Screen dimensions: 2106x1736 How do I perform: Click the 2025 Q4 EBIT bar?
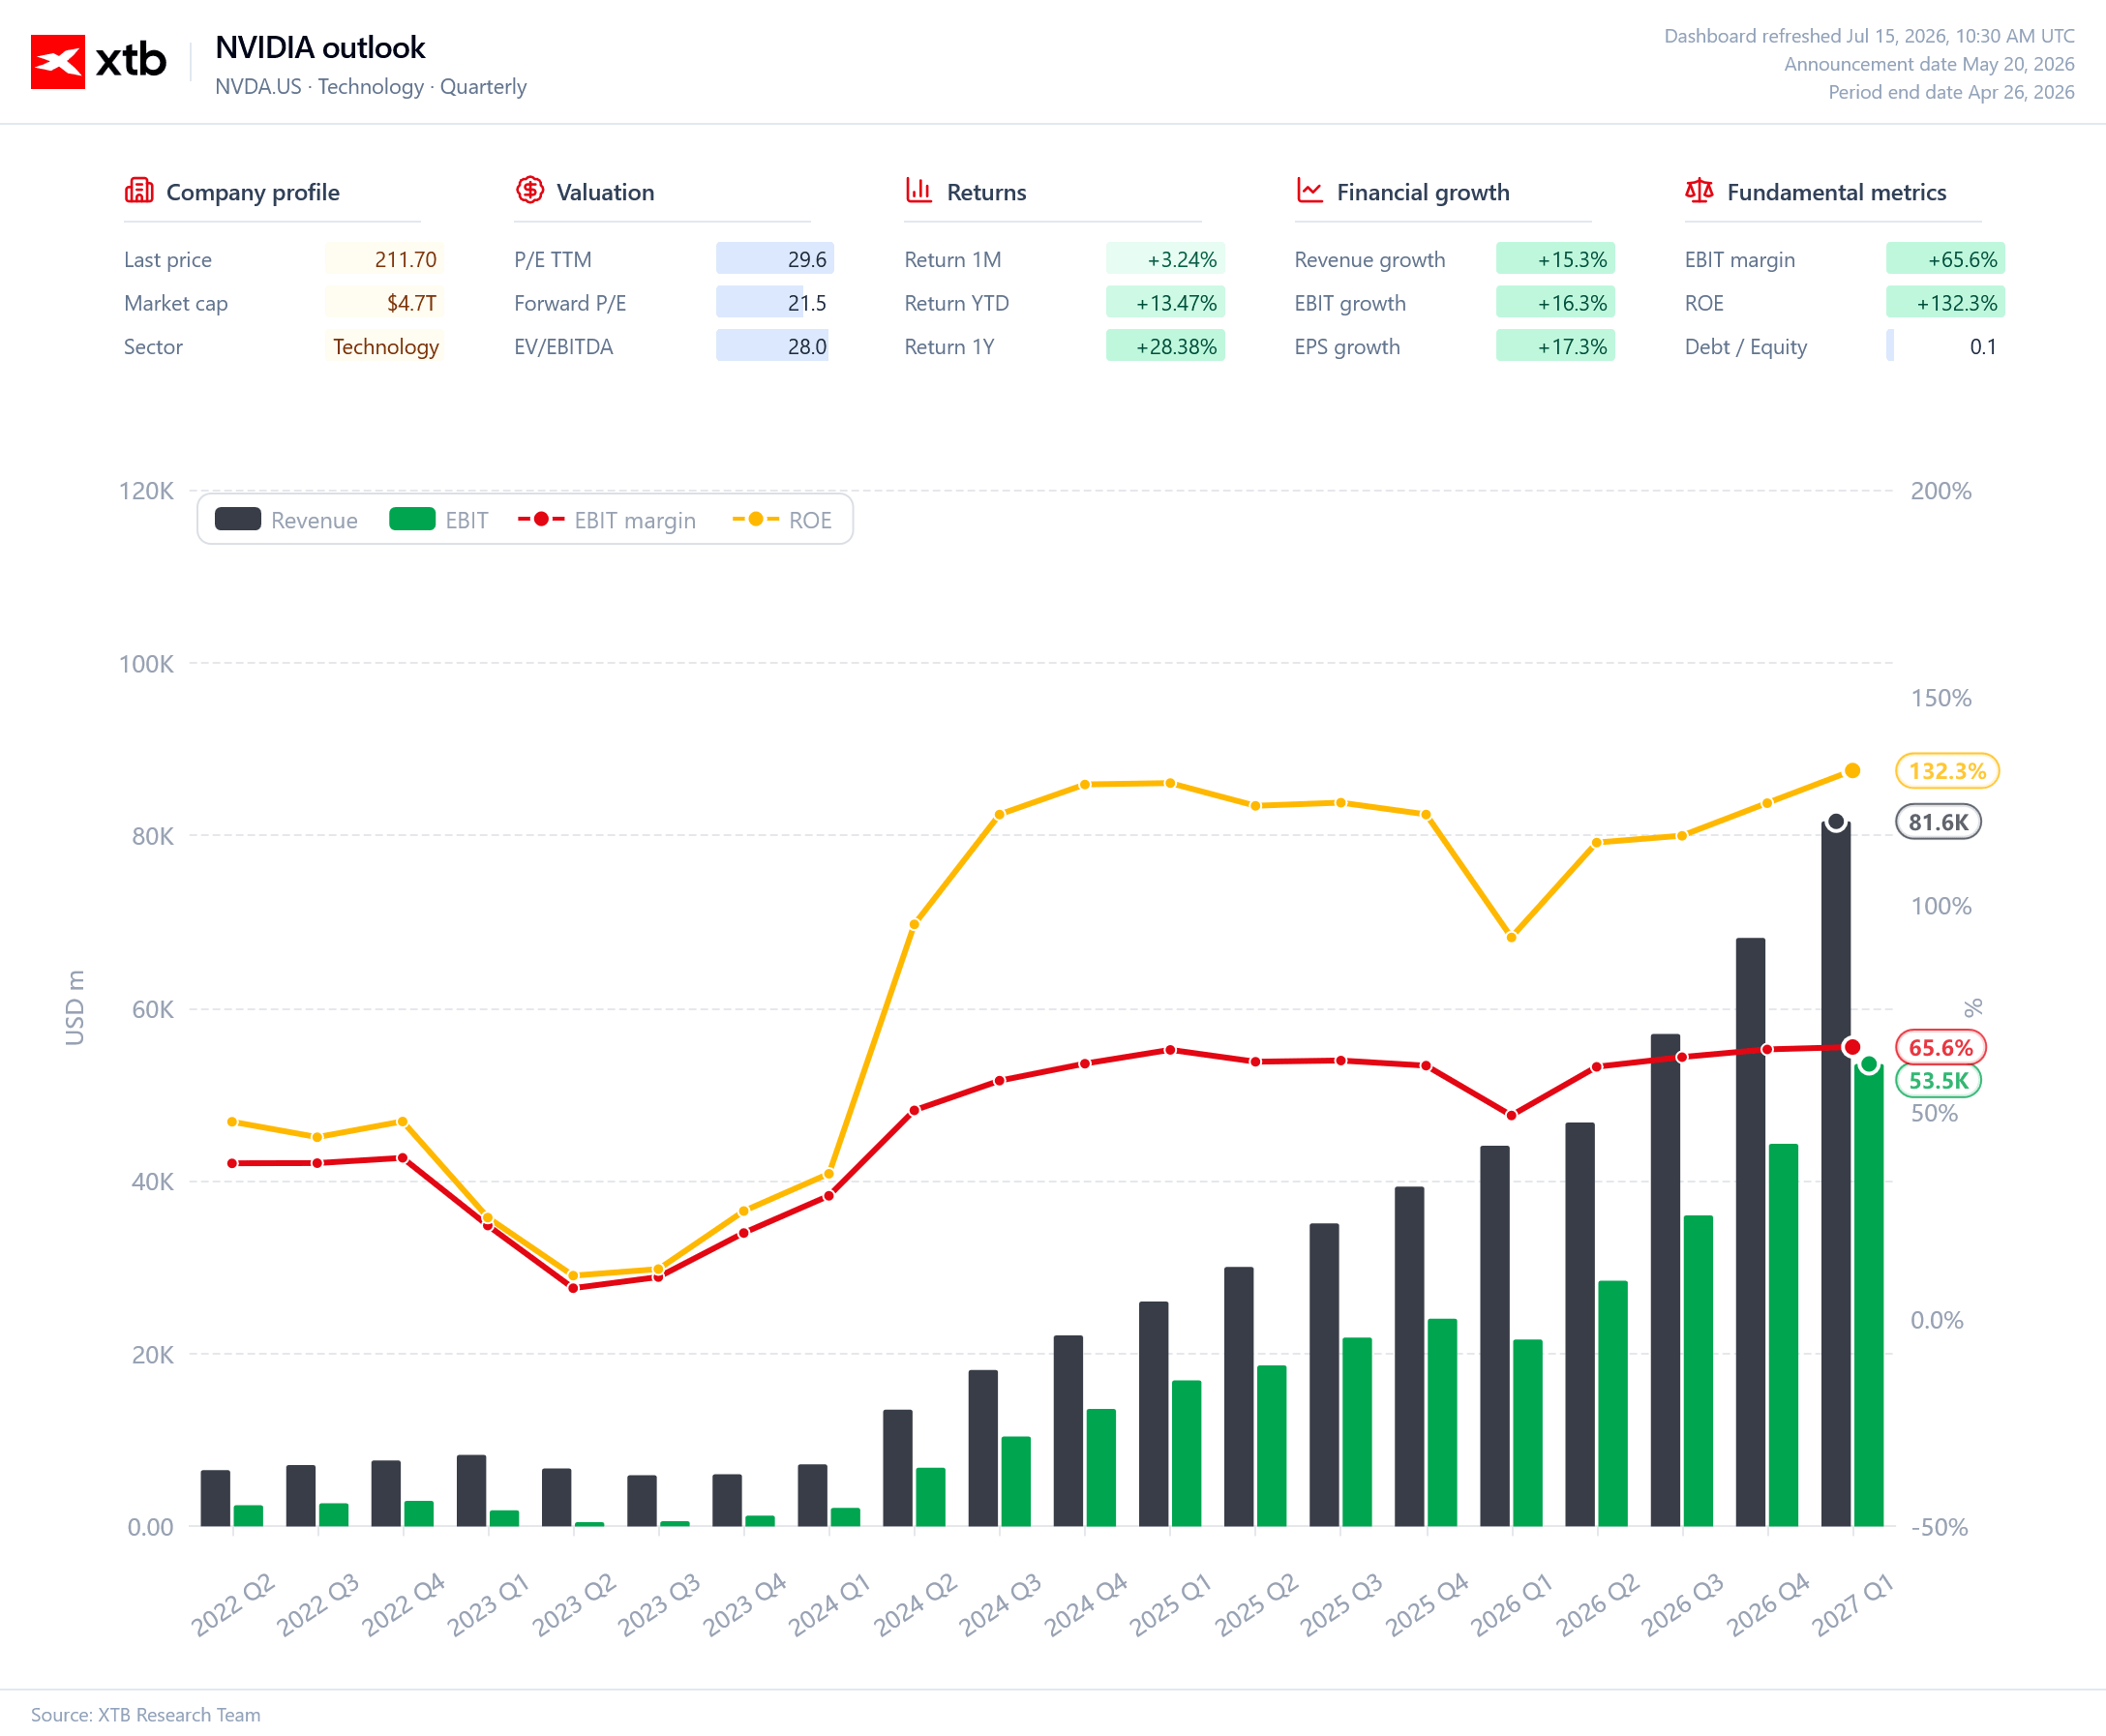[1442, 1423]
